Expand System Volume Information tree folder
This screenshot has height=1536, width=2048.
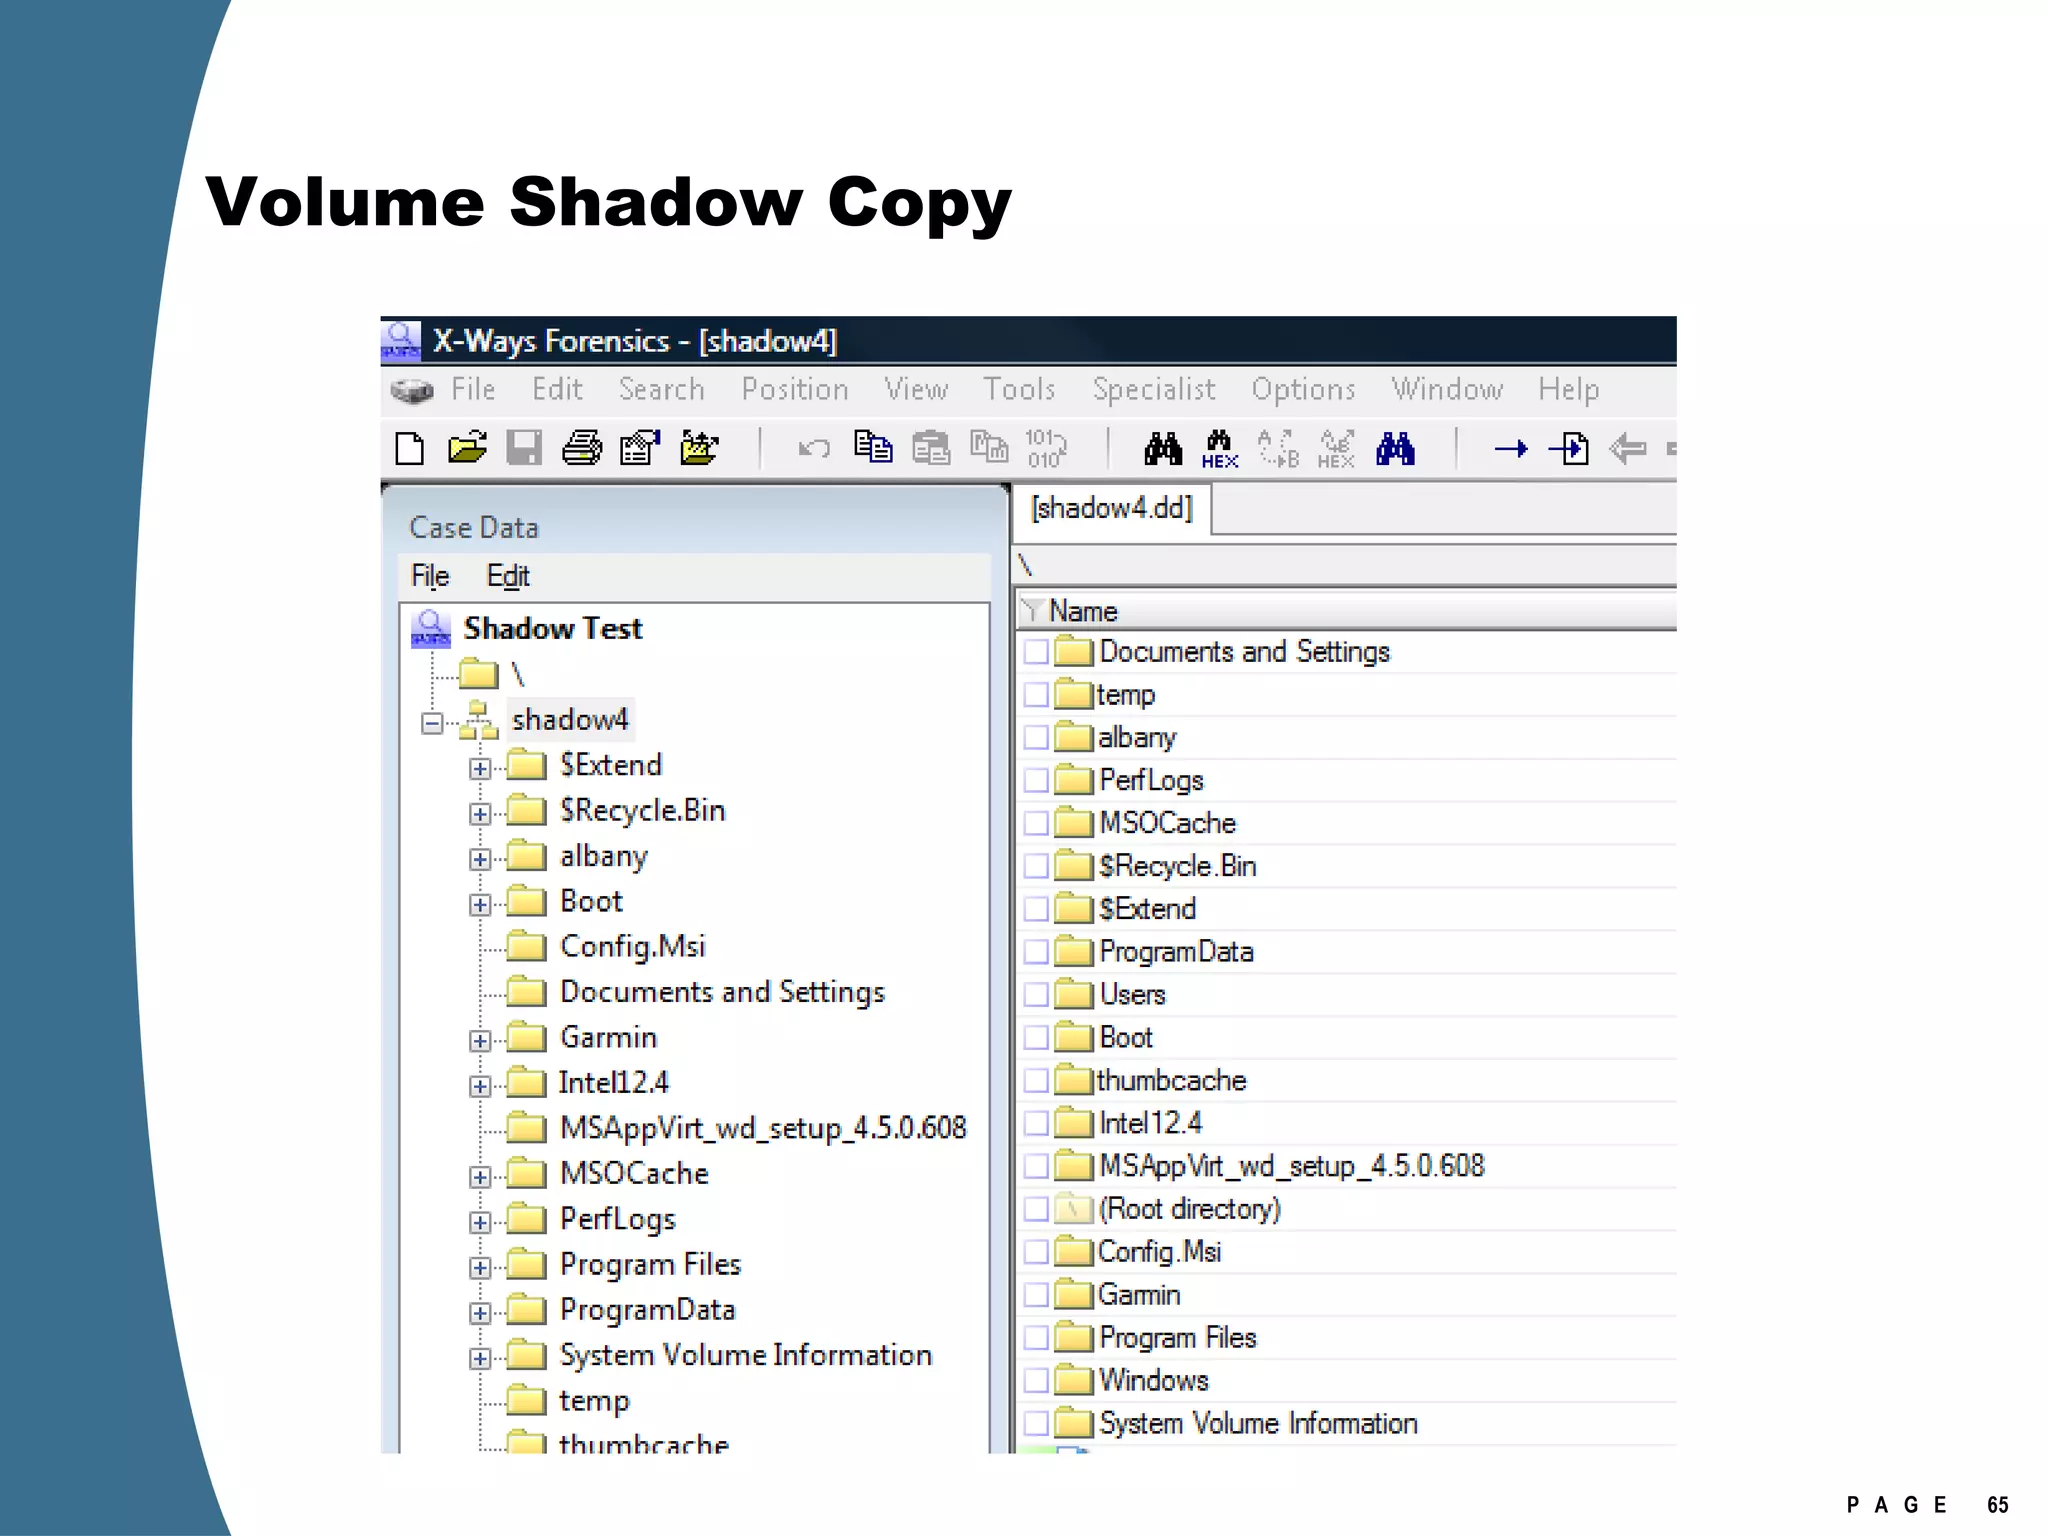480,1359
